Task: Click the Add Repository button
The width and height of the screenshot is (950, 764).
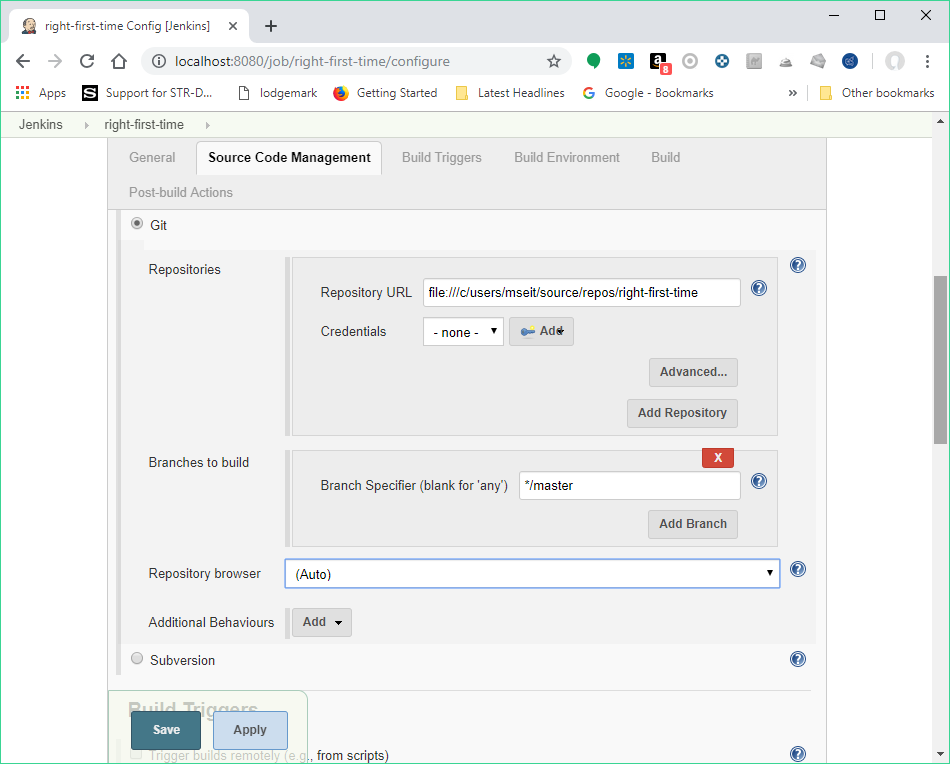Action: [682, 413]
